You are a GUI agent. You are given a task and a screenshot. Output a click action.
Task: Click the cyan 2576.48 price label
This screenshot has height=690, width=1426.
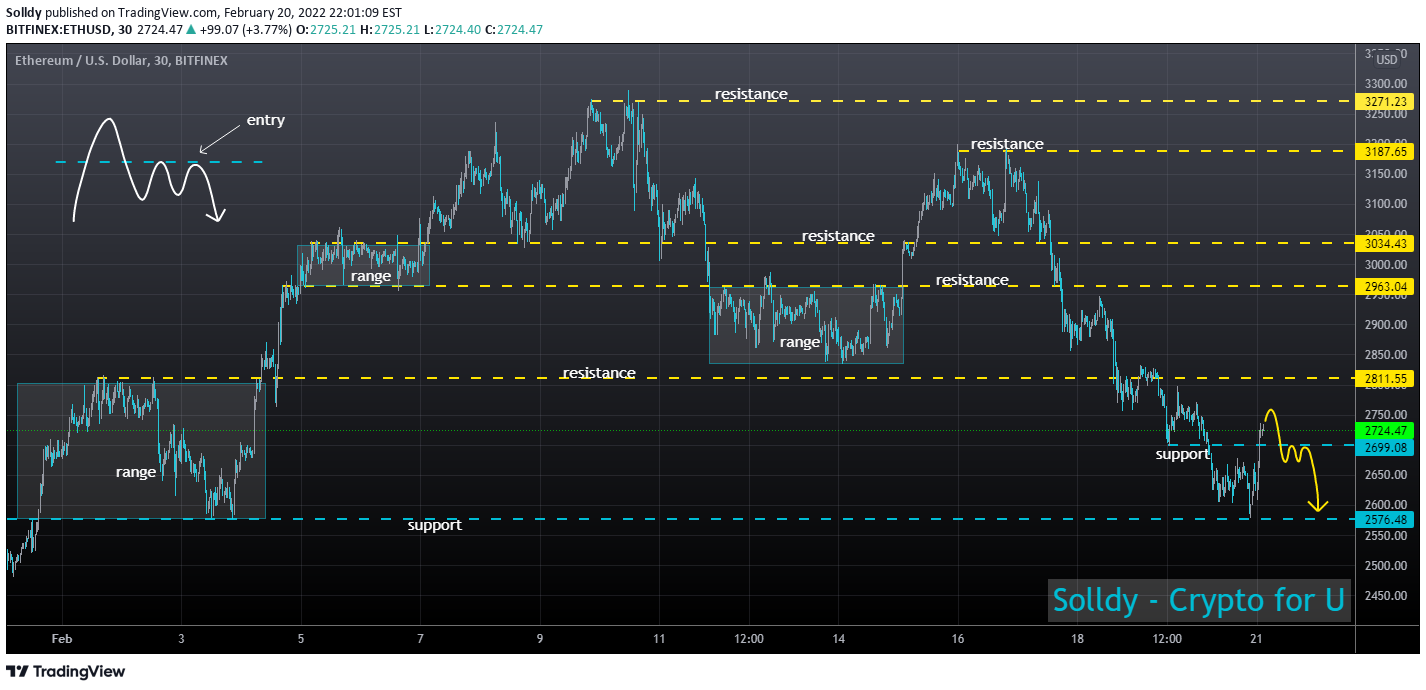point(1383,519)
